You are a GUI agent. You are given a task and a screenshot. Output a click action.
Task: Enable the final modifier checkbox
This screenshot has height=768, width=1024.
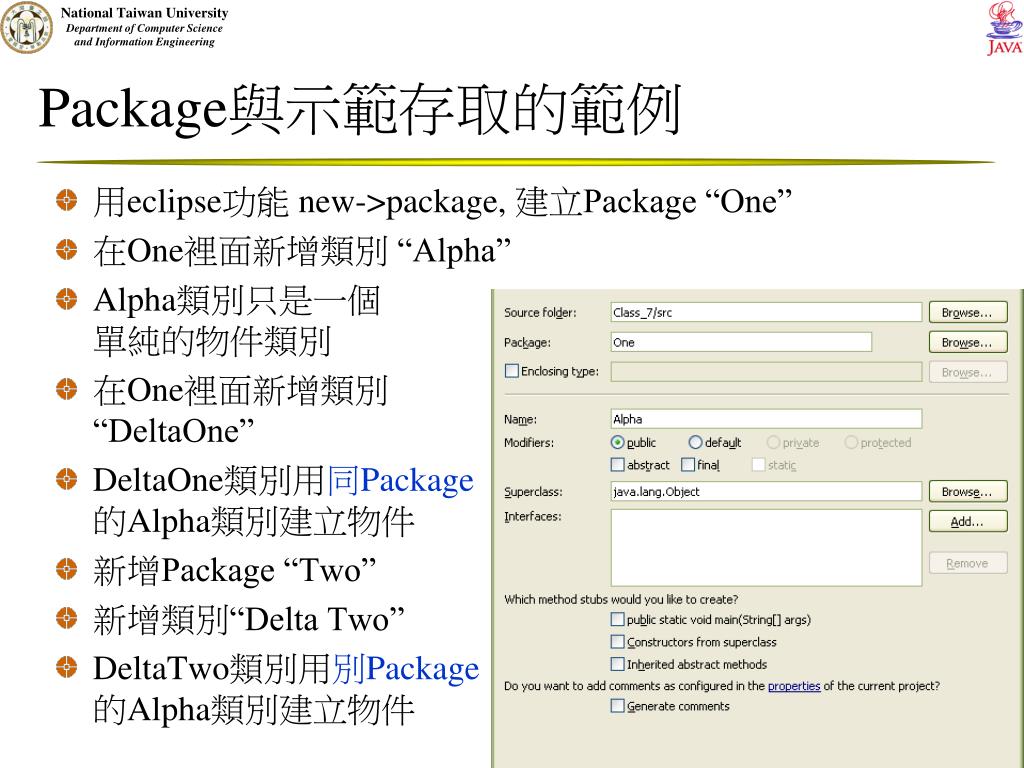pyautogui.click(x=688, y=464)
